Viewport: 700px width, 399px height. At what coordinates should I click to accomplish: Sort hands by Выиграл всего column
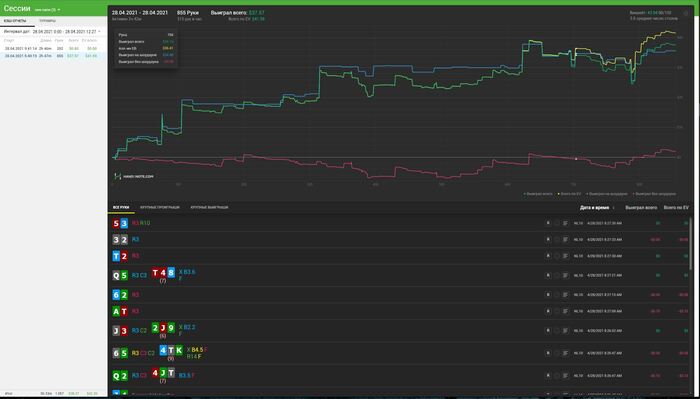click(641, 208)
